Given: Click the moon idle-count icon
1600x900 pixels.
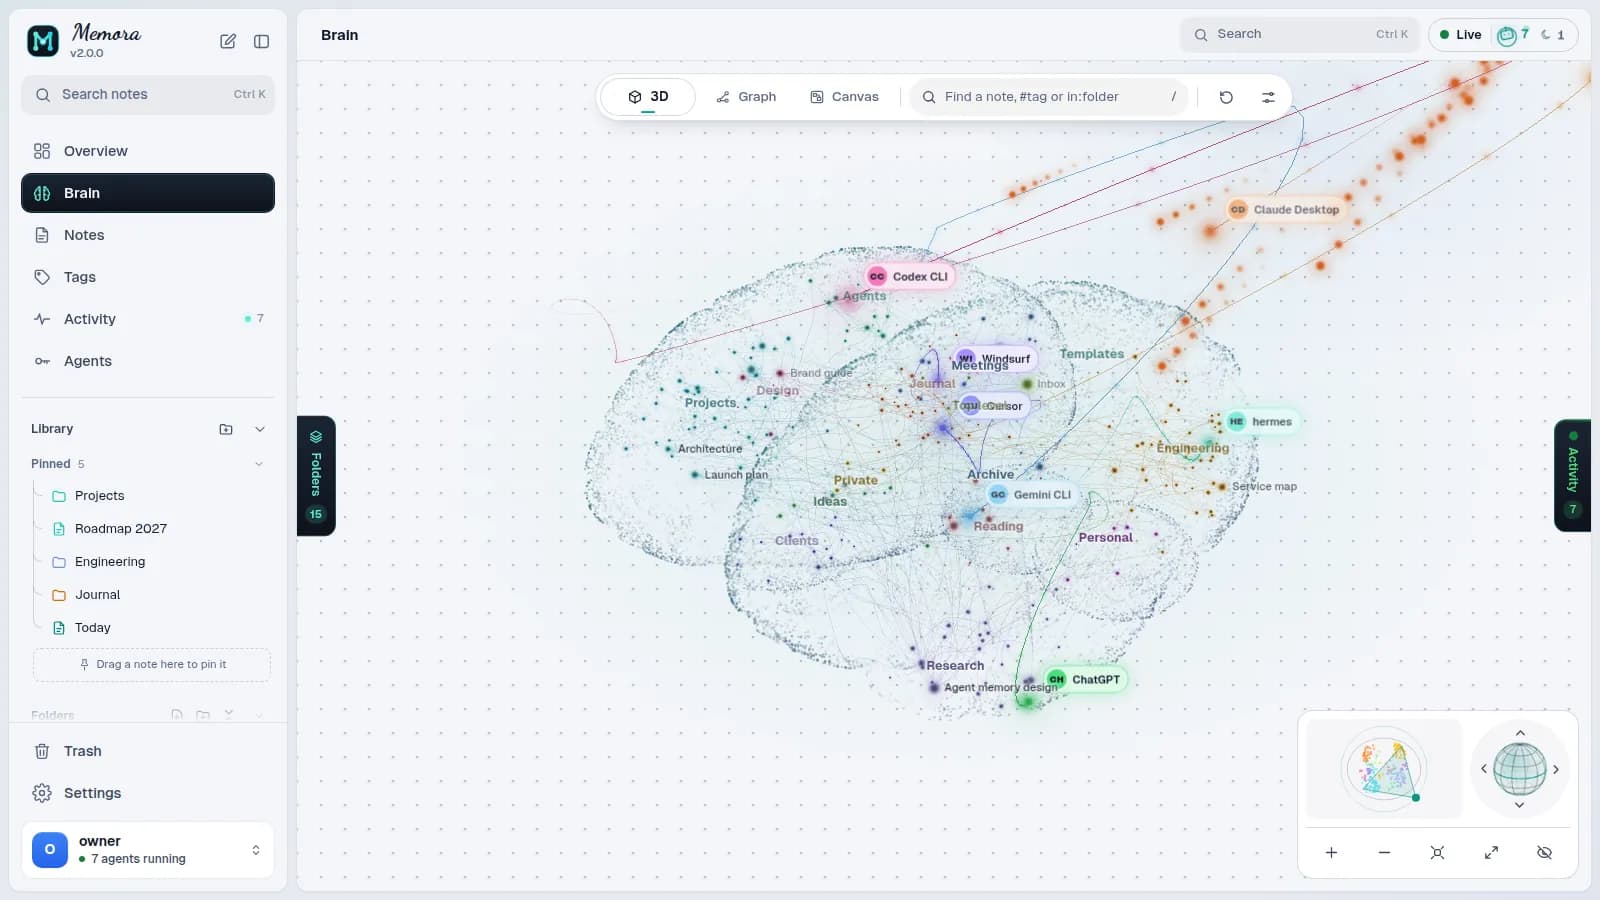Looking at the screenshot, I should point(1547,35).
